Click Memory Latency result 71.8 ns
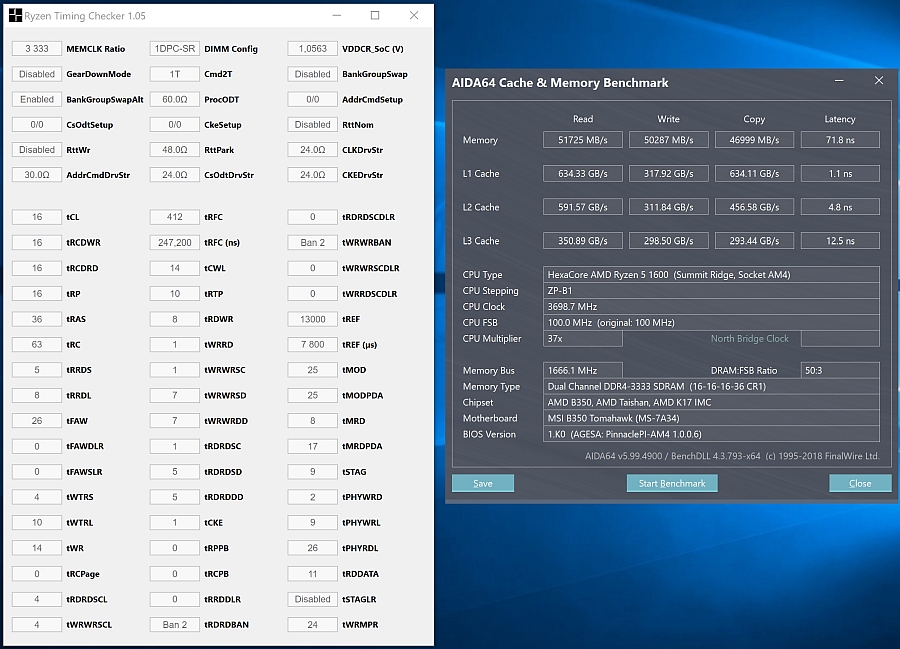This screenshot has height=649, width=900. coord(840,139)
